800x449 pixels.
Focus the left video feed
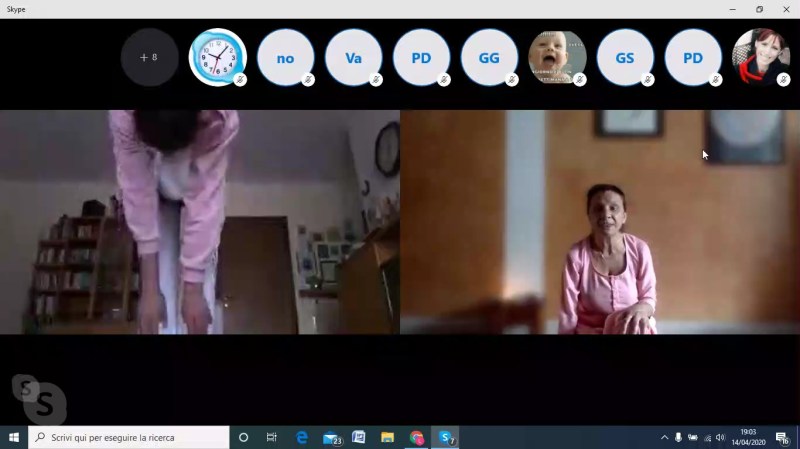tap(199, 222)
